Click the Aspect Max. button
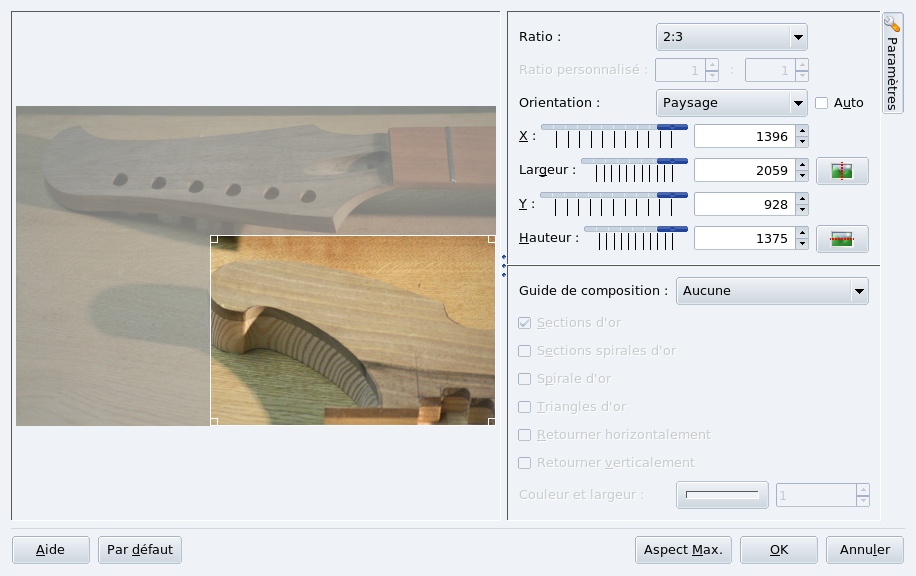 684,550
